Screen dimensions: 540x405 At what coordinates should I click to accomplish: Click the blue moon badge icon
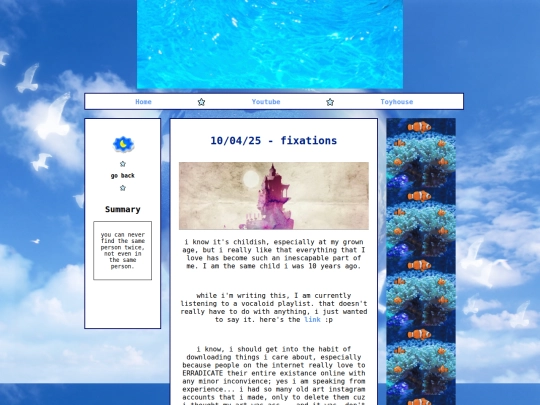coord(123,144)
